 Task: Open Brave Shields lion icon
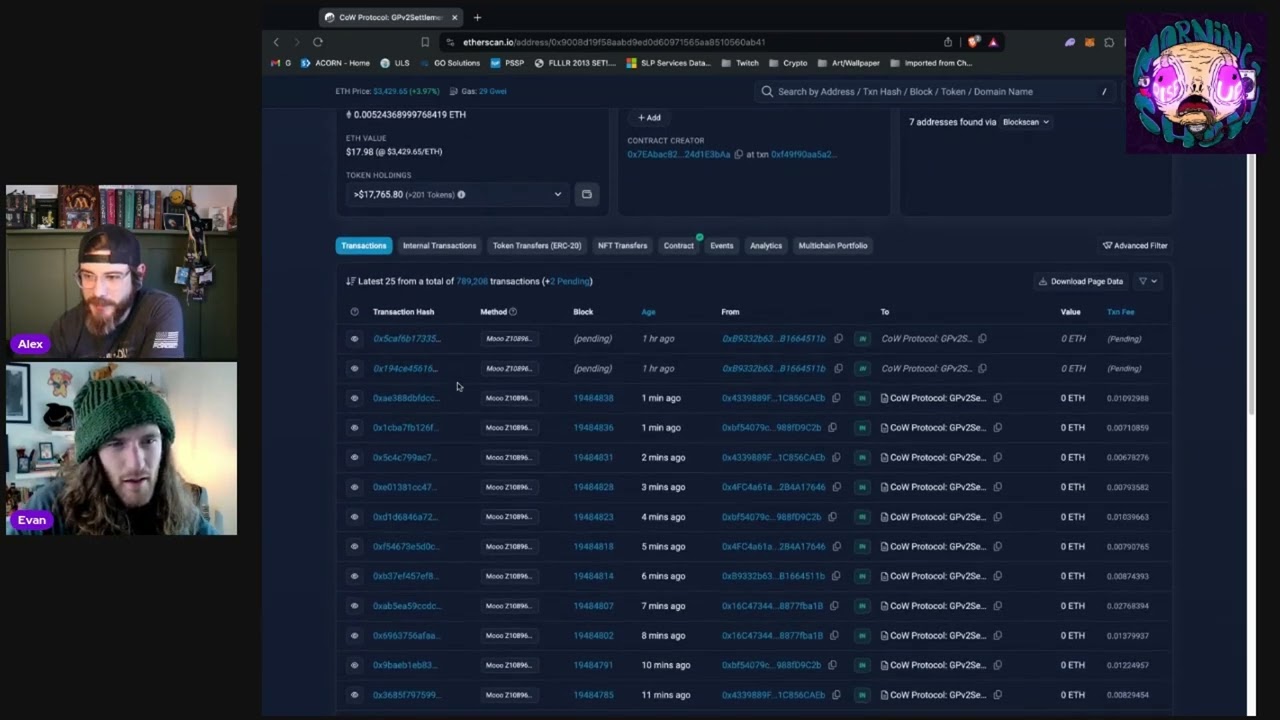973,42
